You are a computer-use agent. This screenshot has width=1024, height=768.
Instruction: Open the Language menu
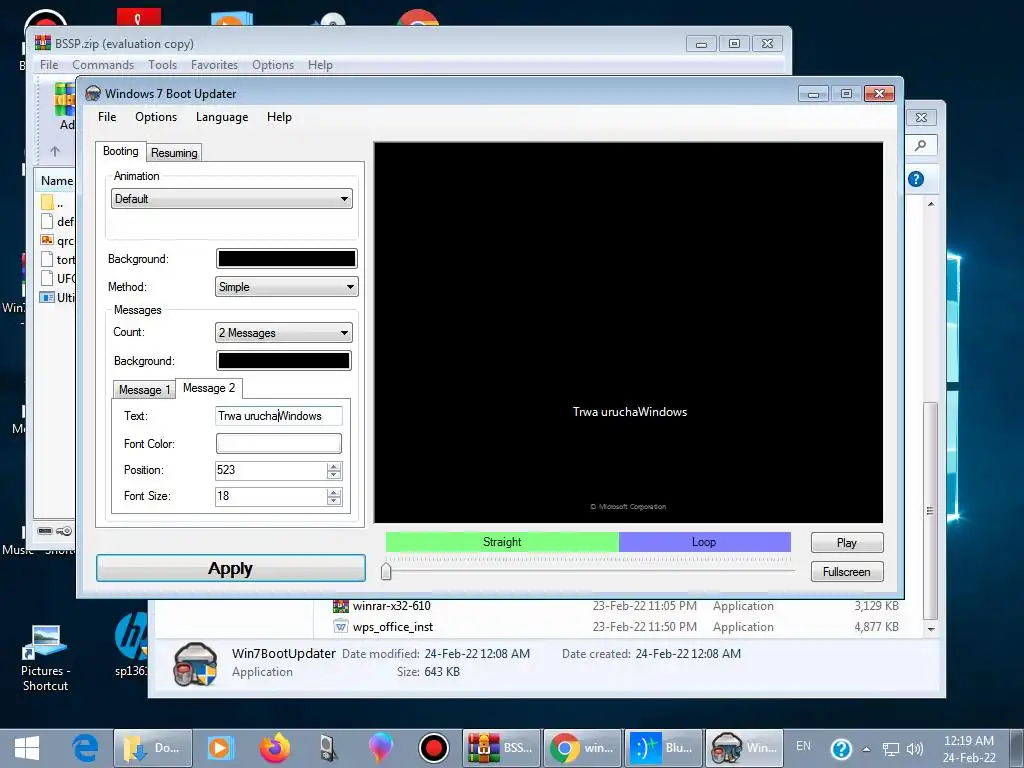point(222,117)
